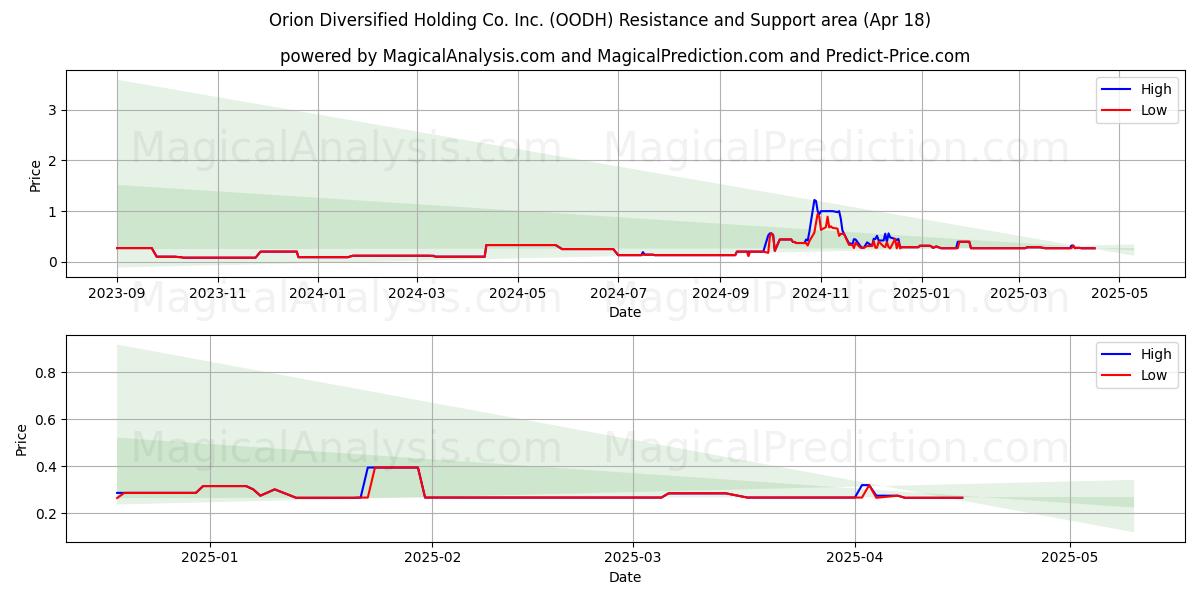
Task: Click the '0.6' y-axis tick on the bottom chart
Action: click(x=48, y=420)
